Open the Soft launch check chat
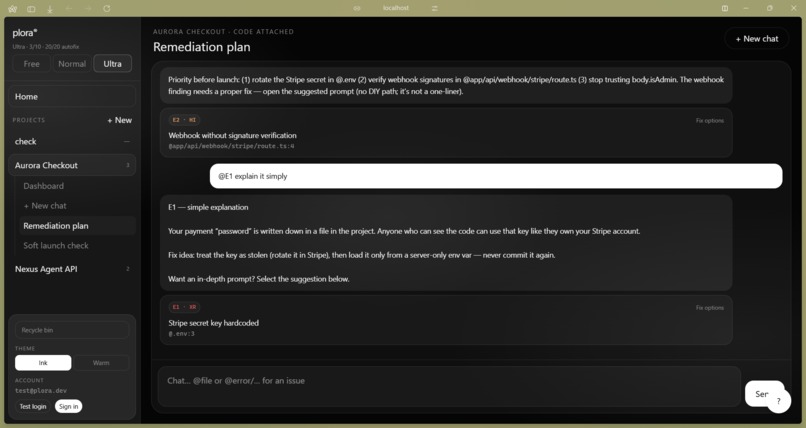 click(77, 246)
